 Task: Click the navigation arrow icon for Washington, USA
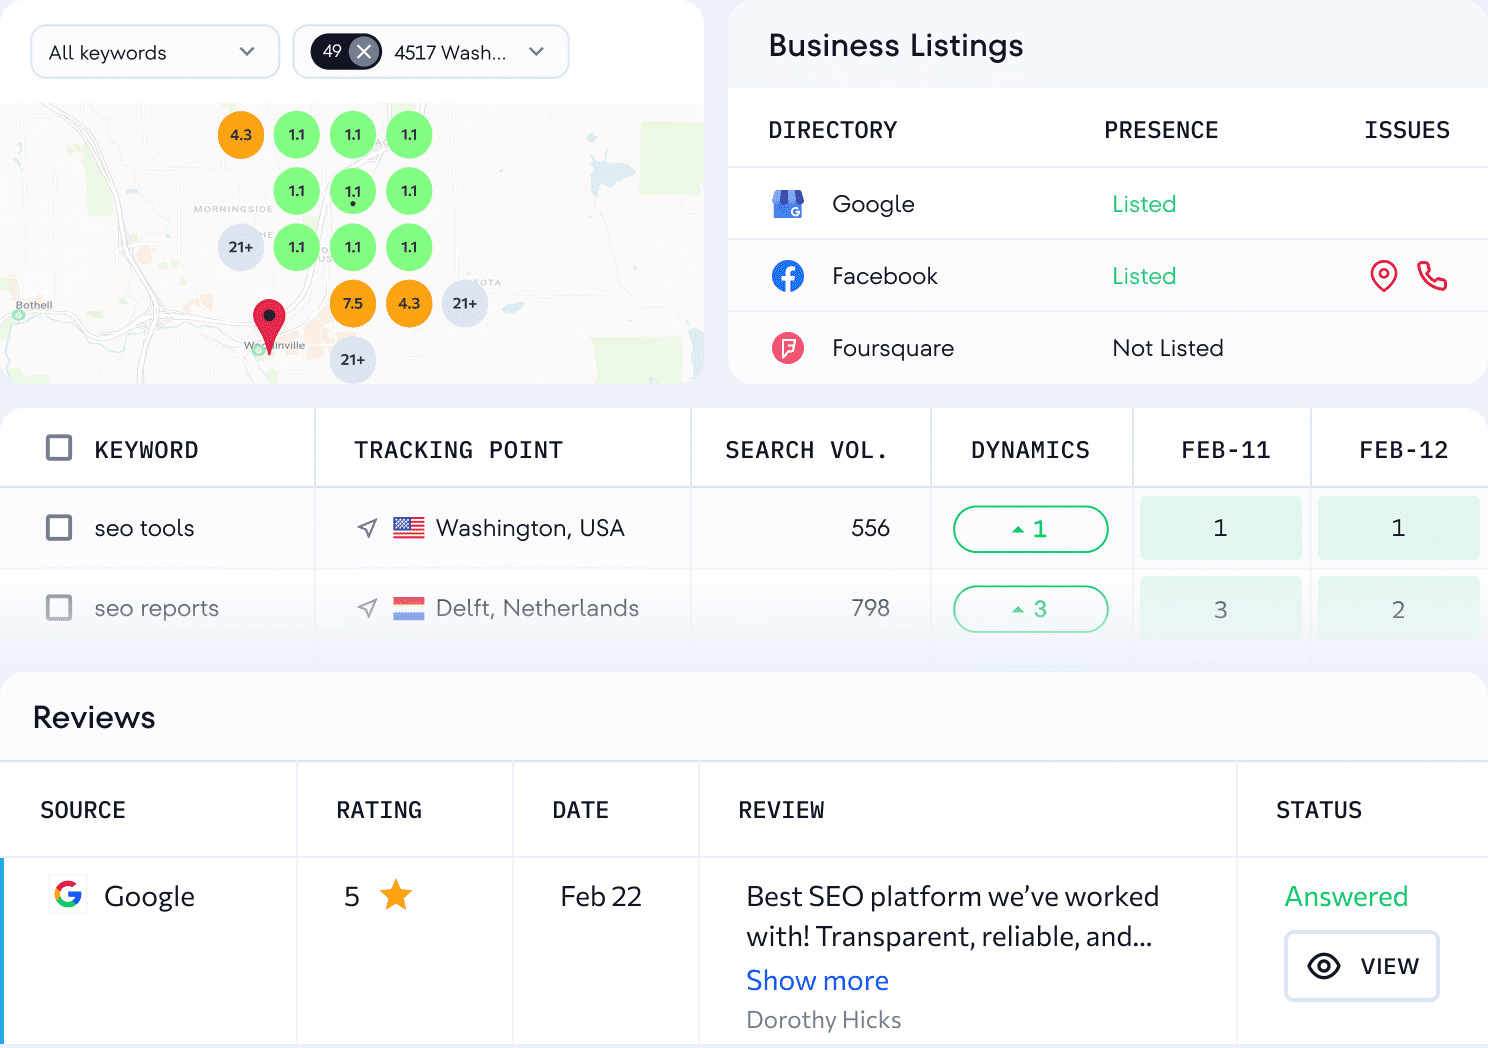tap(367, 528)
